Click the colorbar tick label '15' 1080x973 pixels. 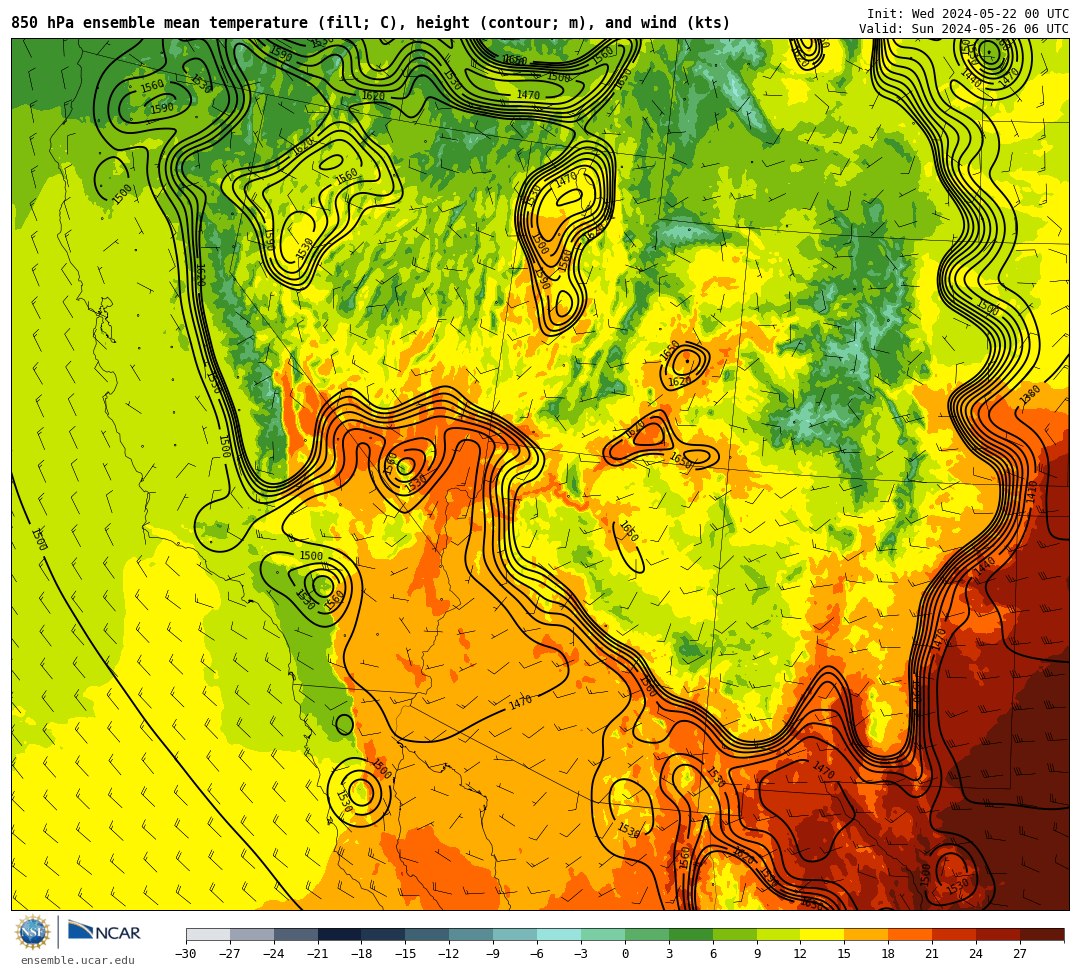844,954
